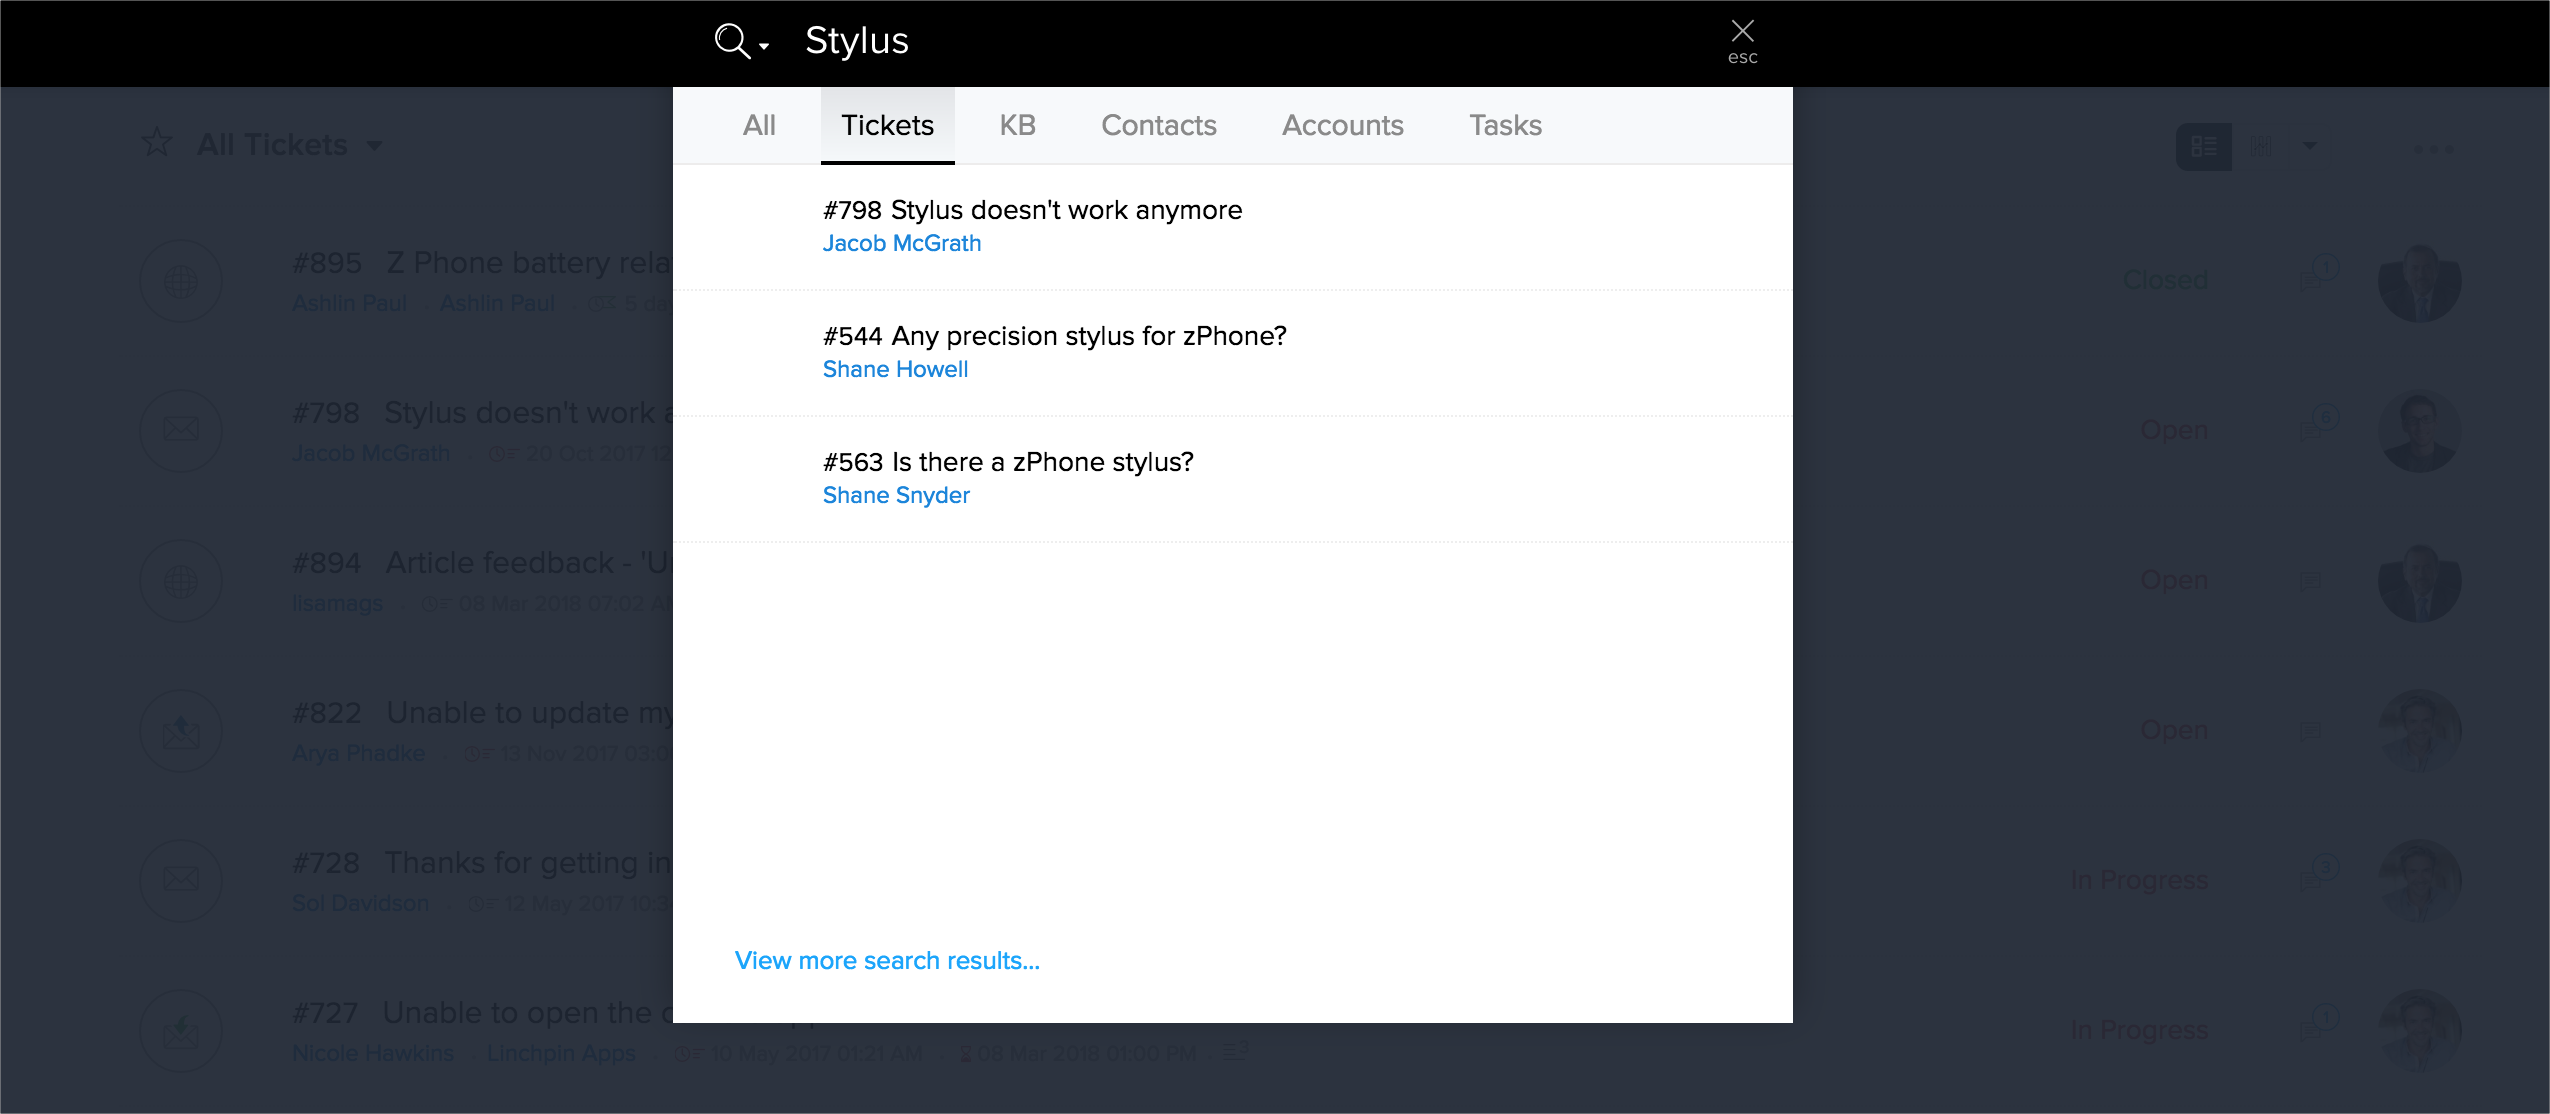Open ticket #798 Stylus doesn't work anymore
Viewport: 2550px width, 1114px height.
(1032, 210)
